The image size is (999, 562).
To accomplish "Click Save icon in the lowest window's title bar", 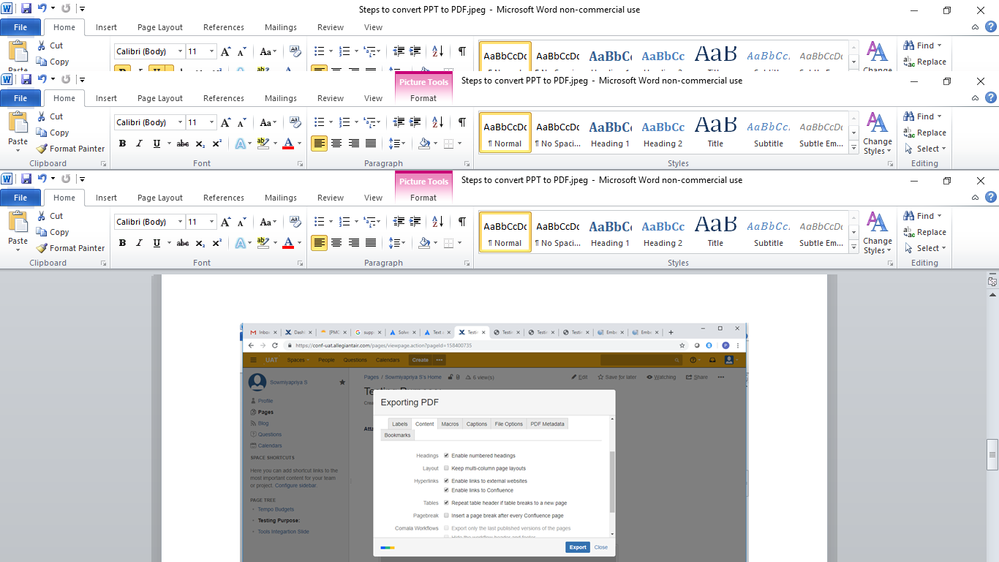I will 26,179.
